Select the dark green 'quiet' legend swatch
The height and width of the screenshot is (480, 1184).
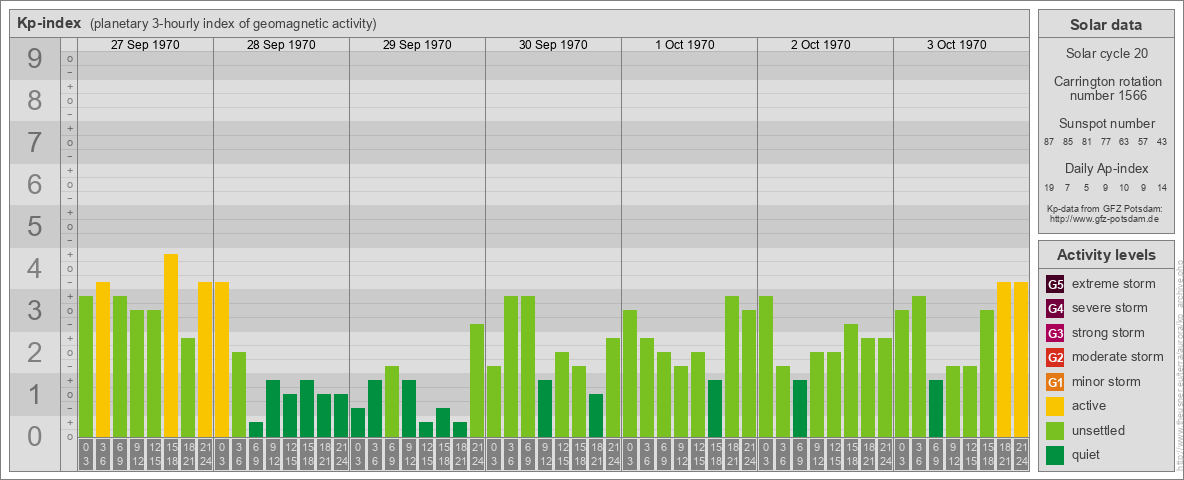tap(1055, 454)
